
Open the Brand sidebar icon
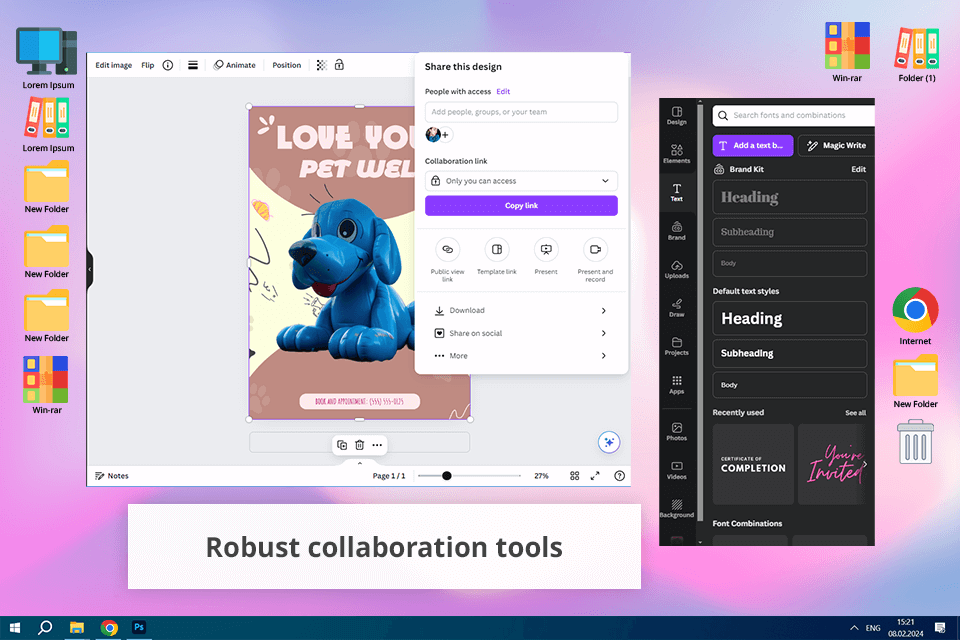pos(677,231)
